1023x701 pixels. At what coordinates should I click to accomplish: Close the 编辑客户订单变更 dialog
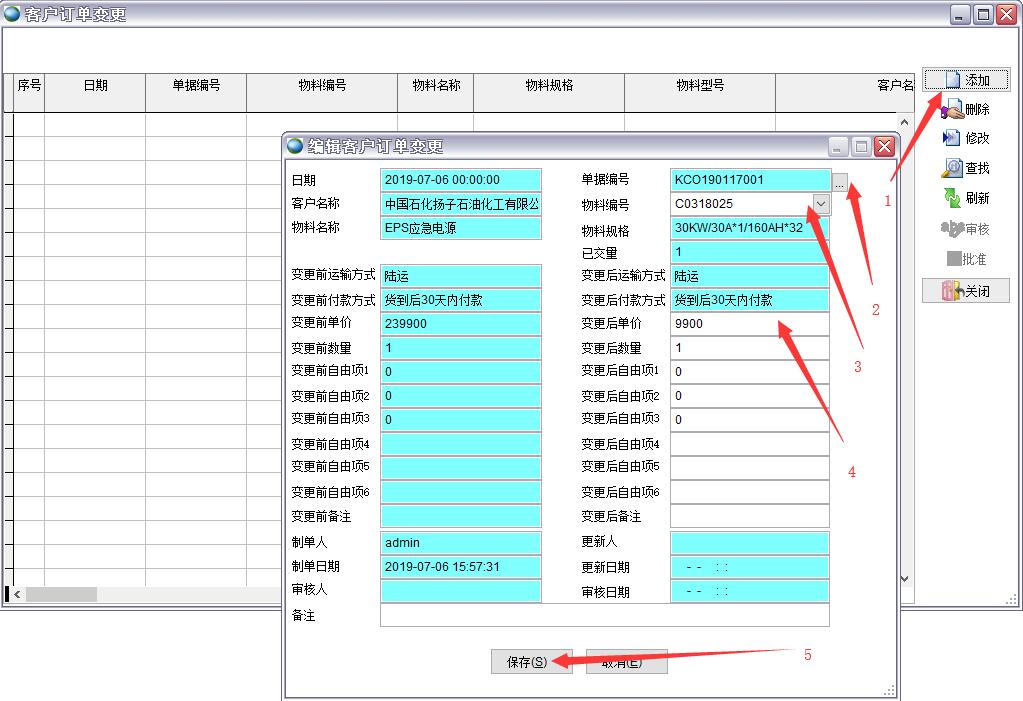(884, 146)
